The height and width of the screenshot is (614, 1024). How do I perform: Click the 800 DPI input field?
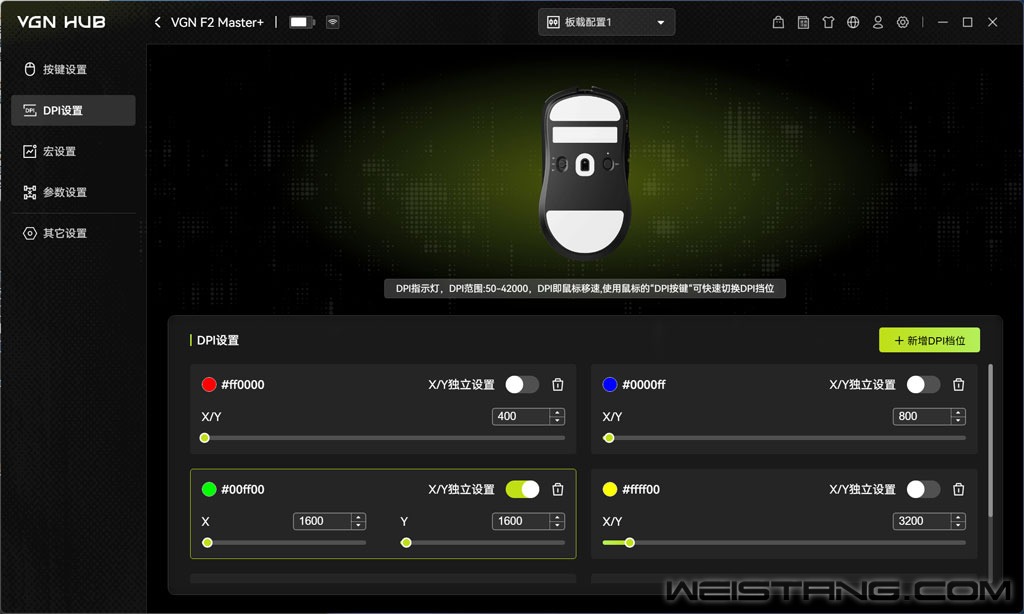pos(920,416)
